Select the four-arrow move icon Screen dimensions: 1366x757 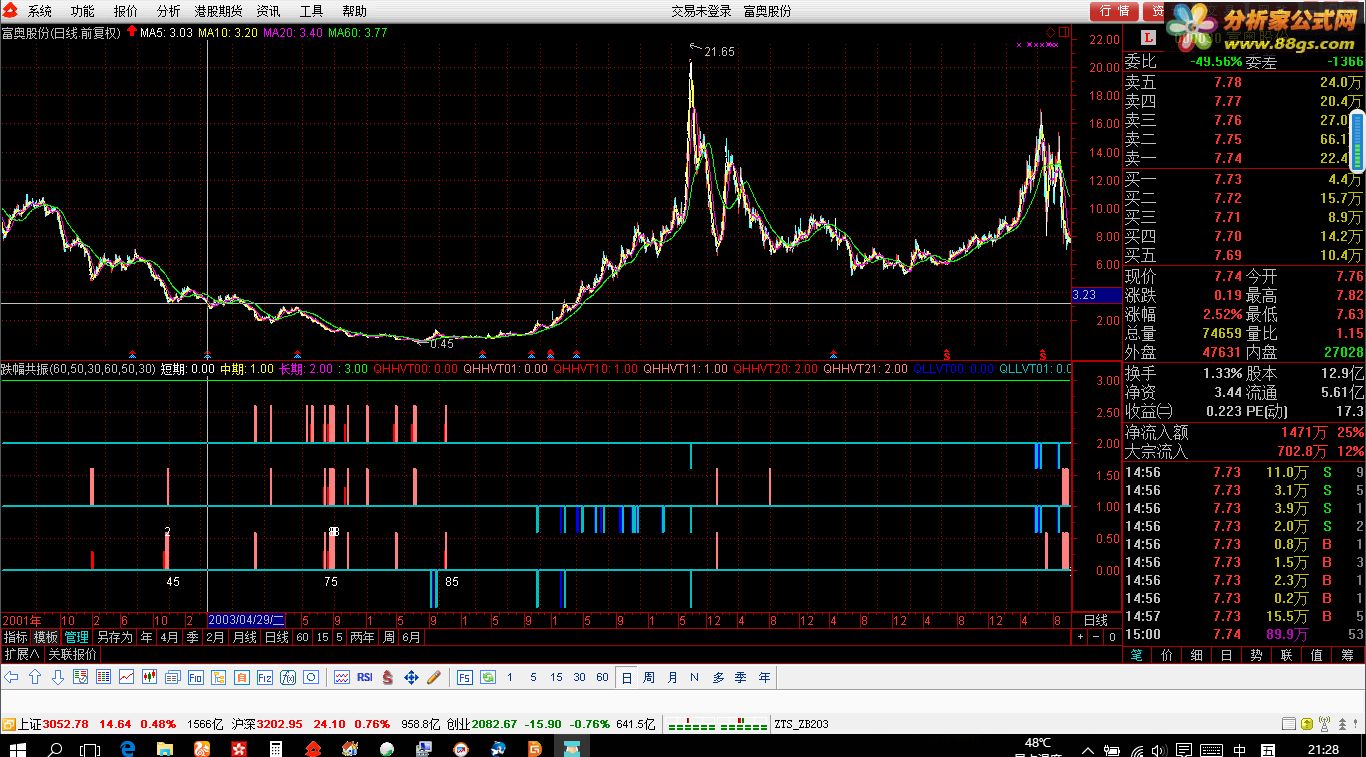coord(411,677)
